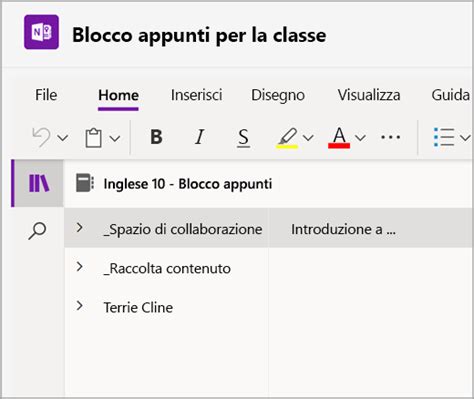This screenshot has width=474, height=399.
Task: Expand the Terrie Cline section
Action: pos(79,306)
